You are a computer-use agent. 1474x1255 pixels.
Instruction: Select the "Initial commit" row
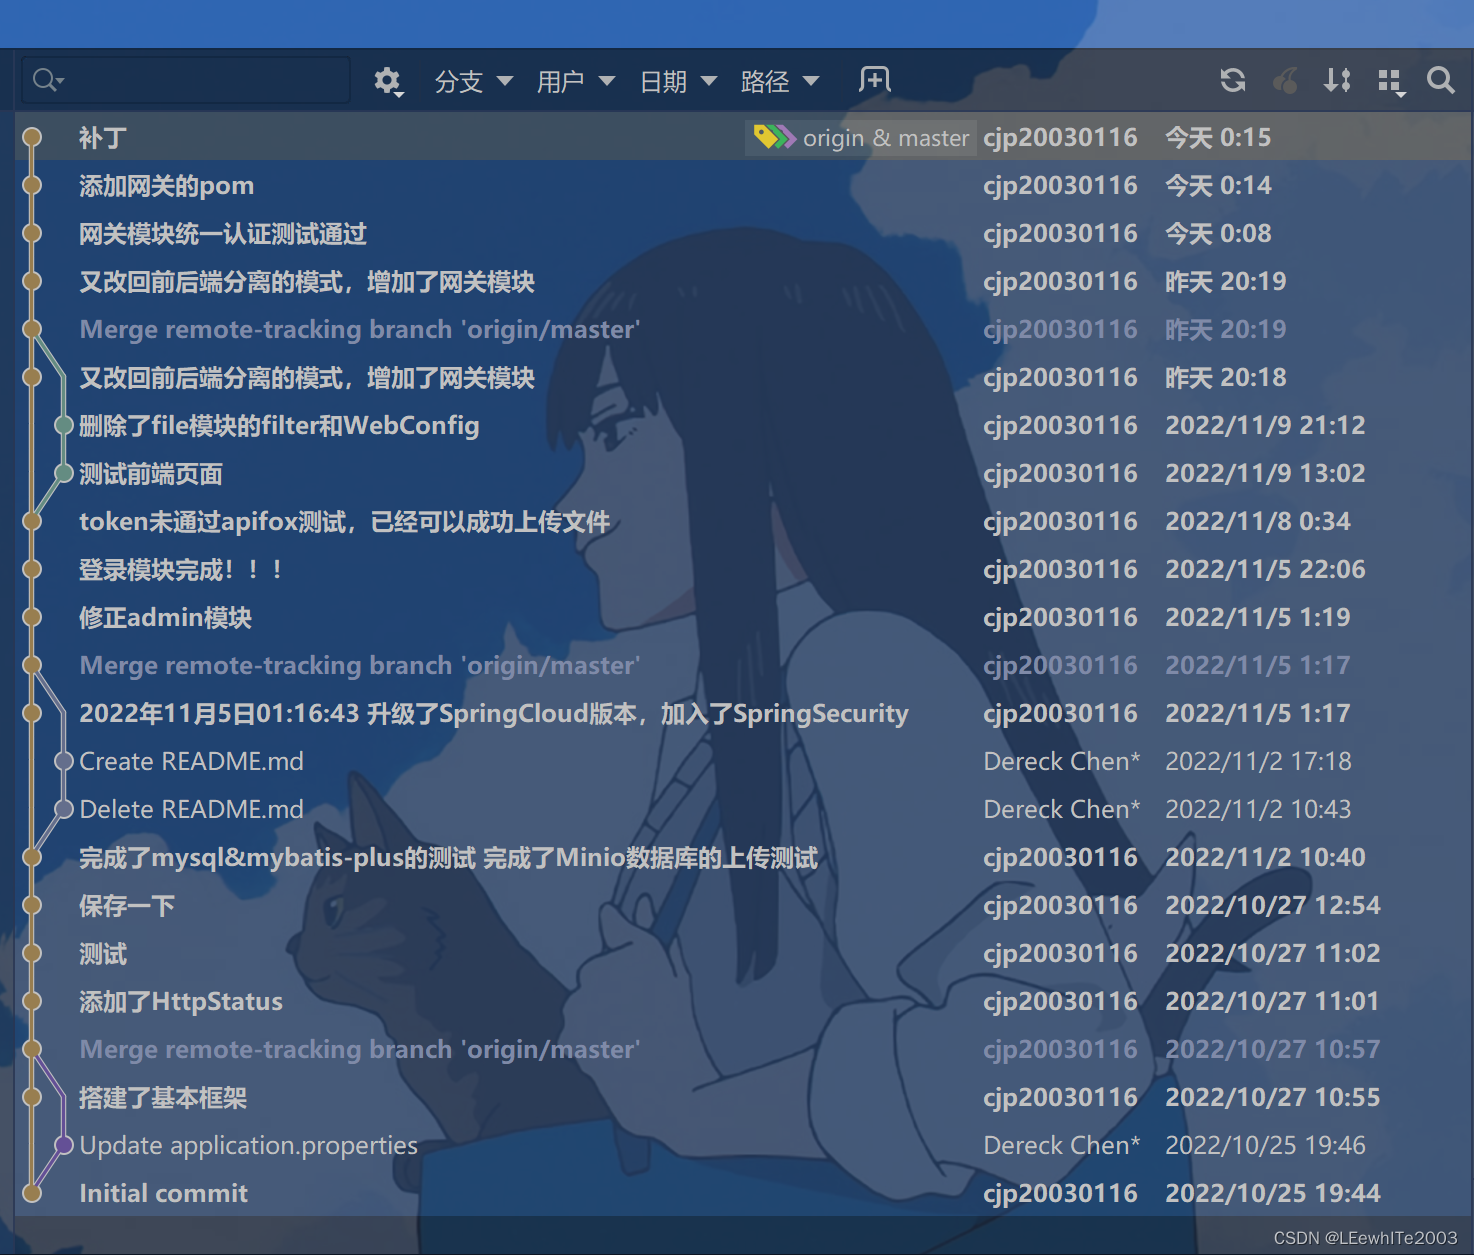point(743,1194)
